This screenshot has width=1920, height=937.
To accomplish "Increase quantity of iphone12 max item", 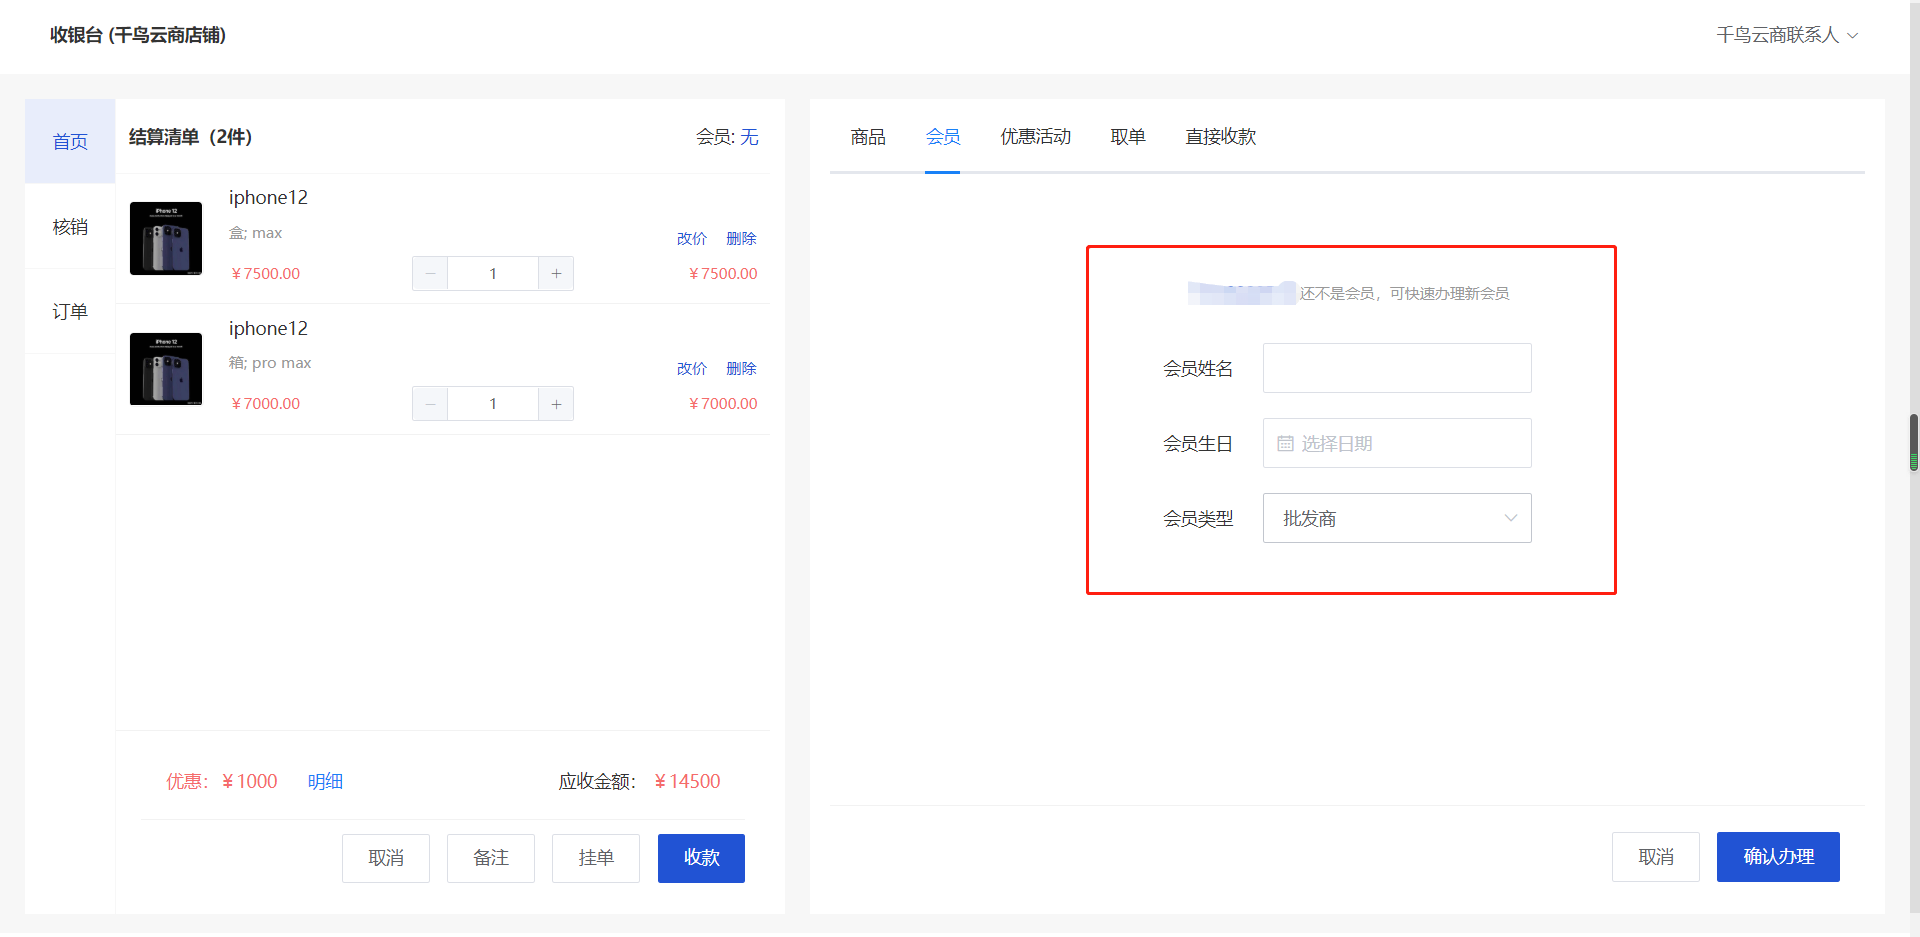I will tap(556, 274).
